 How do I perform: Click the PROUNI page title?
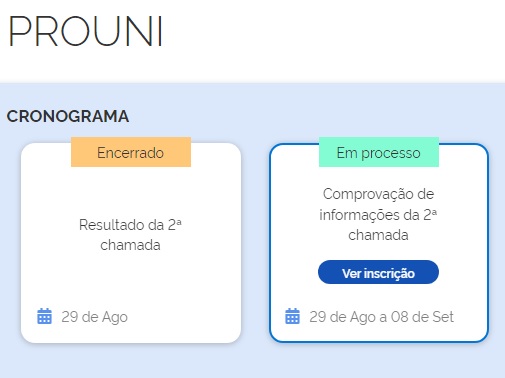coord(85,31)
